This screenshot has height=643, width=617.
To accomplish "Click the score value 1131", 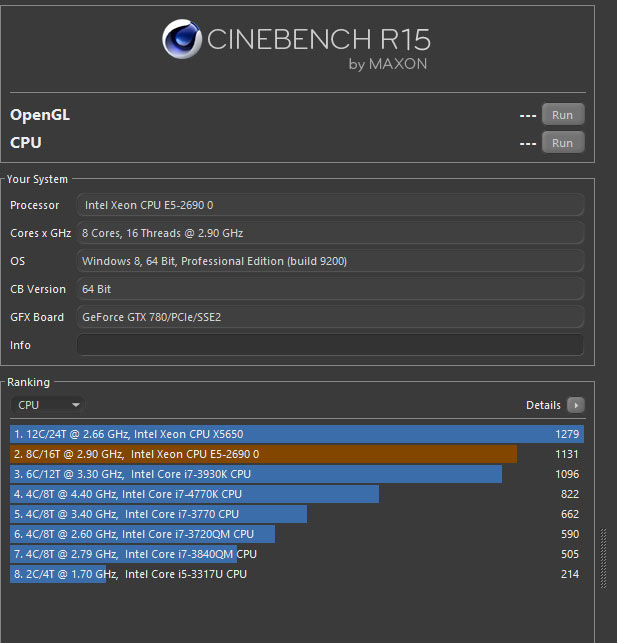I will (x=567, y=454).
